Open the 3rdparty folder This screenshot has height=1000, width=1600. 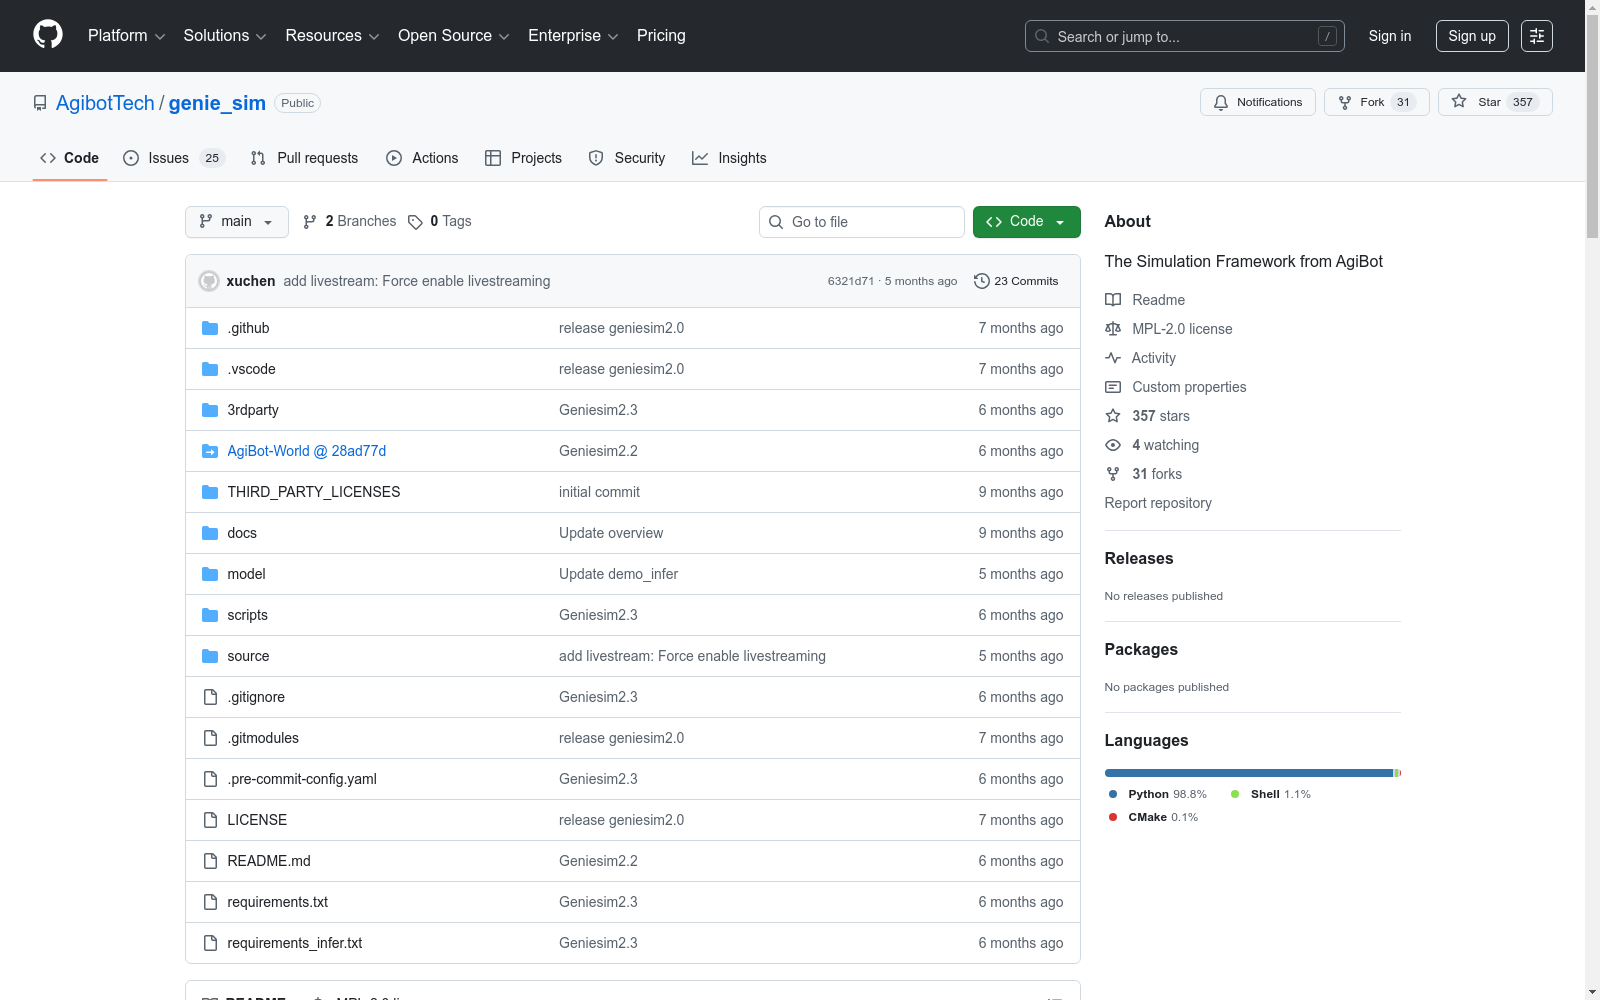(x=253, y=410)
